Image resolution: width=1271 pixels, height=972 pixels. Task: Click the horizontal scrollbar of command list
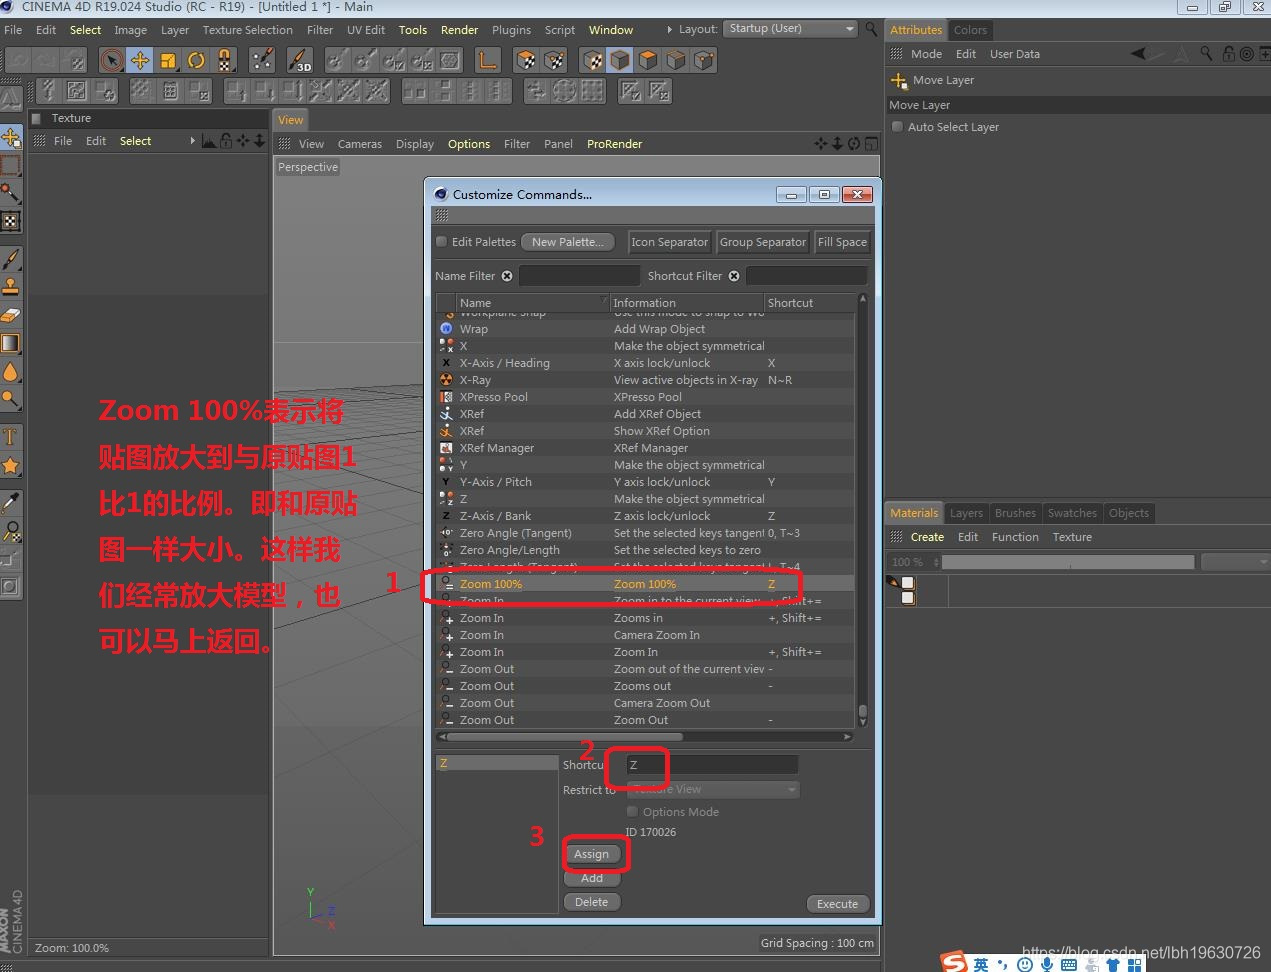click(566, 737)
